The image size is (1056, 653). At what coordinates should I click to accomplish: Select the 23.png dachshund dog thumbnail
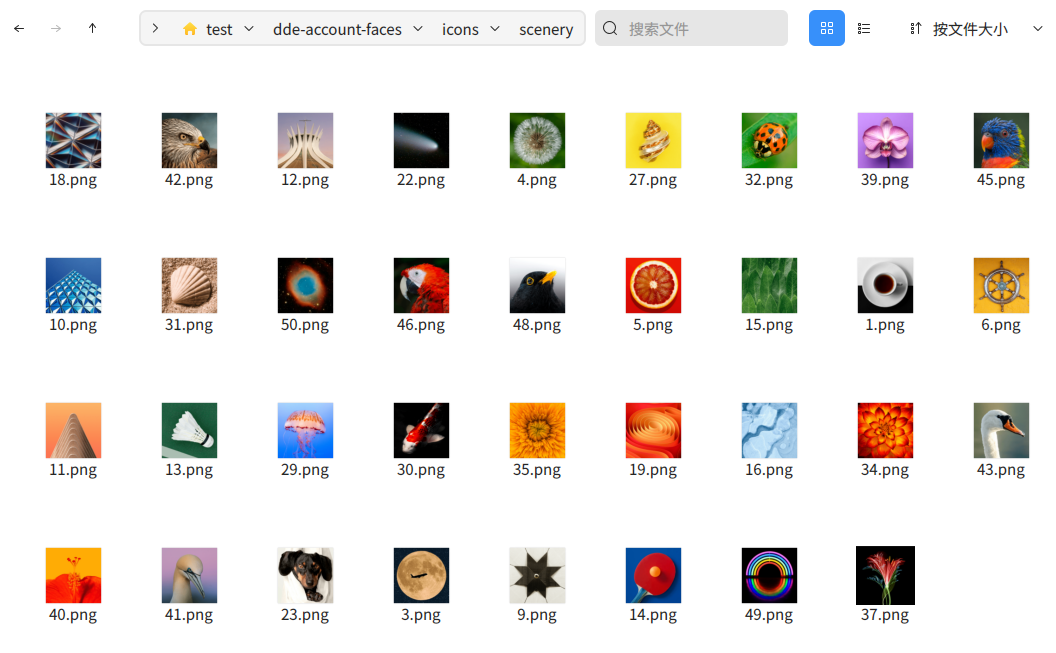(x=305, y=576)
